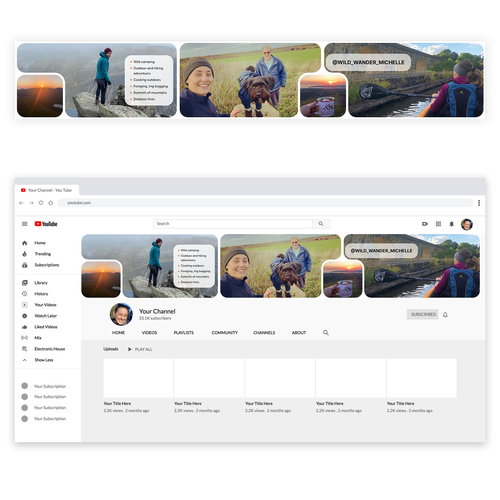Viewport: 500px width, 500px height.
Task: Open the hamburger menu beside YouTube logo
Action: [25, 224]
